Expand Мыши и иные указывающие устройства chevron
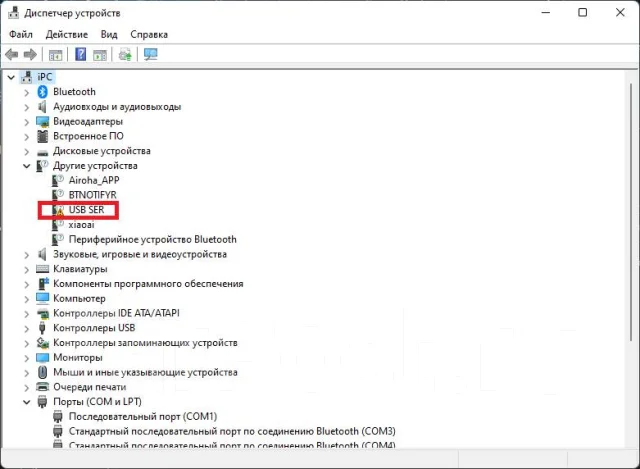 pyautogui.click(x=27, y=373)
